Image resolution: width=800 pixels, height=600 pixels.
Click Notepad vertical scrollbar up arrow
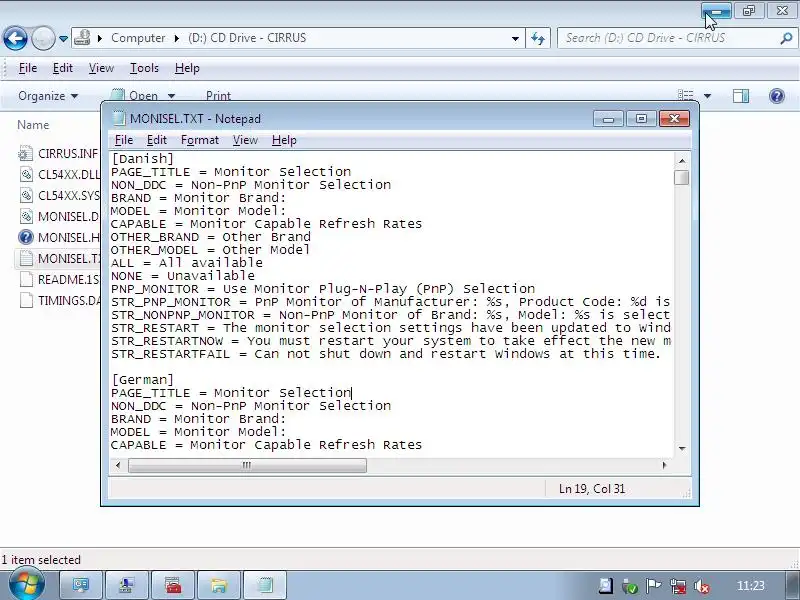pos(682,161)
